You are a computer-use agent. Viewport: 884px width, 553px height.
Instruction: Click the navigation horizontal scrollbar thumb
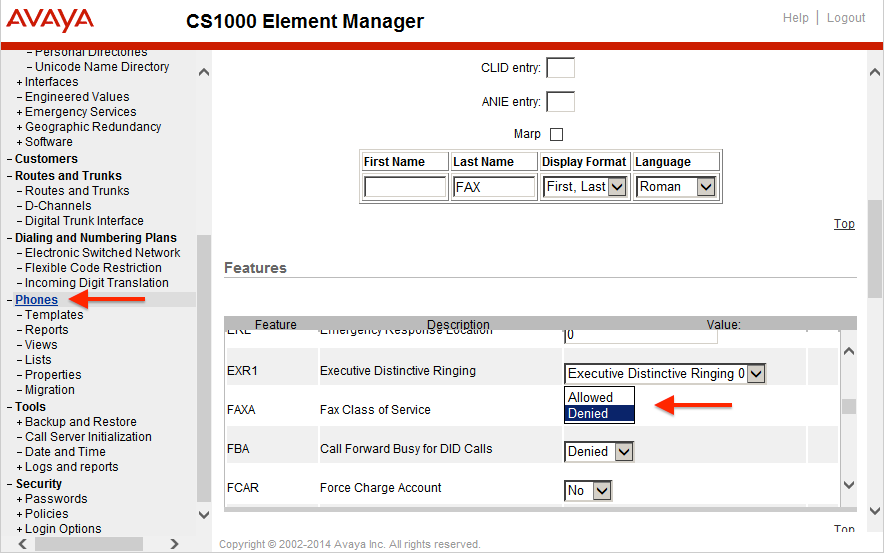click(x=89, y=544)
